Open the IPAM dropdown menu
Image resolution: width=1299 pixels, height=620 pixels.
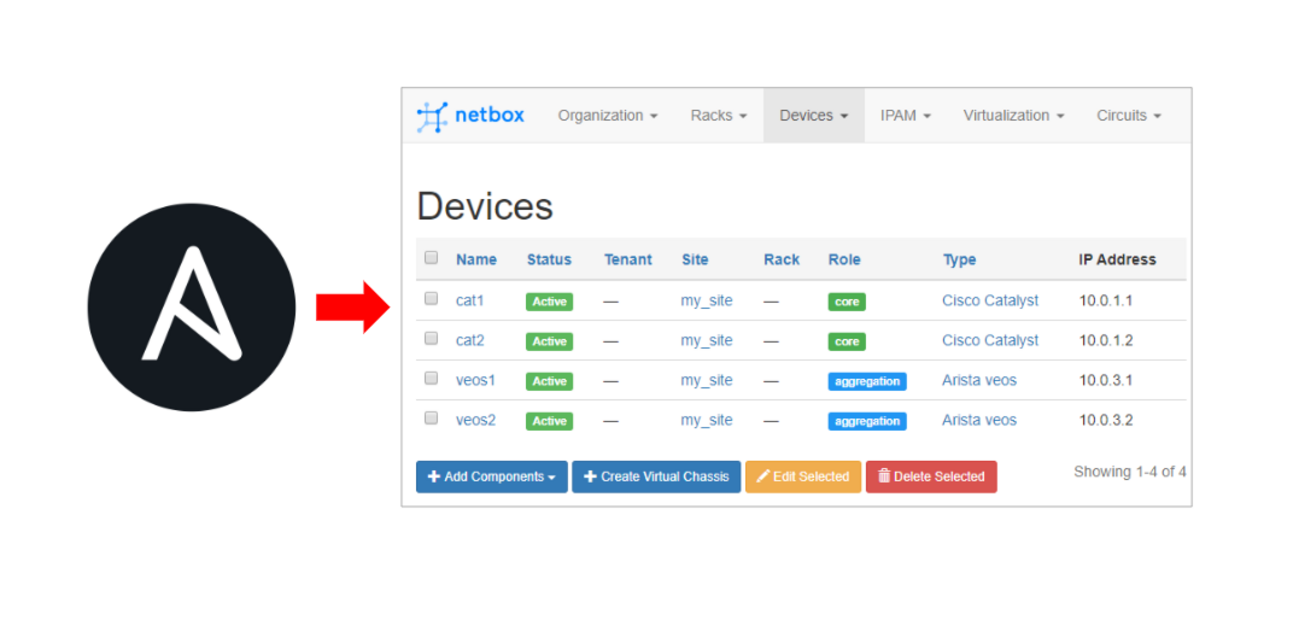coord(906,116)
